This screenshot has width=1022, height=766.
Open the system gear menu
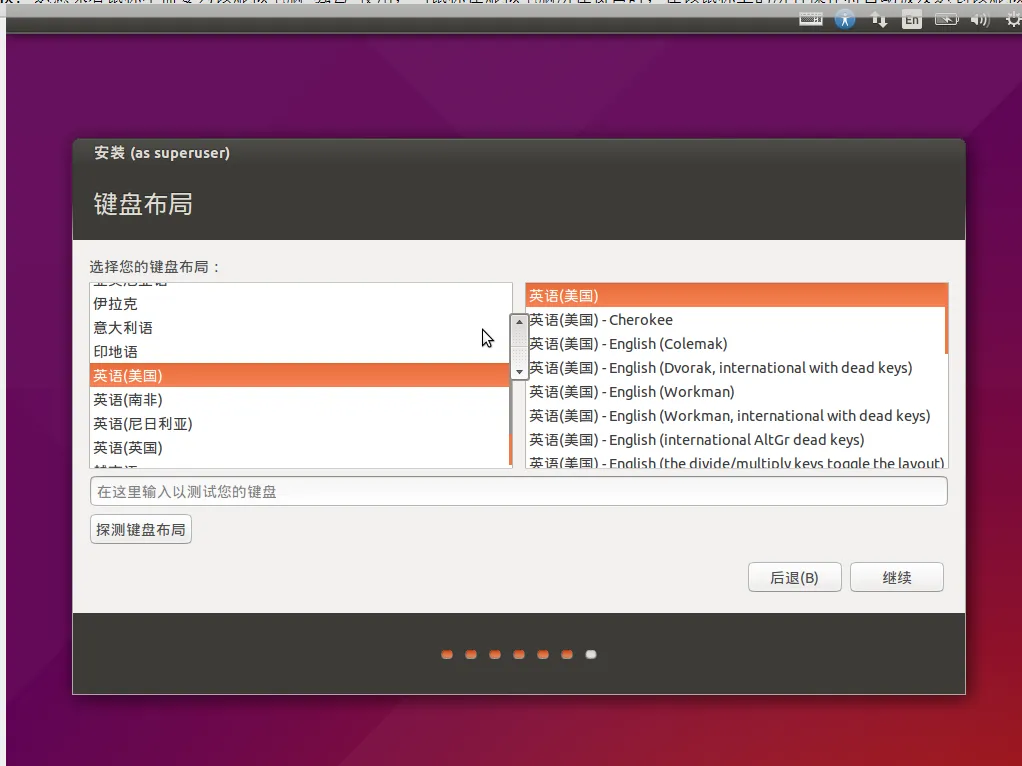pyautogui.click(x=1012, y=19)
